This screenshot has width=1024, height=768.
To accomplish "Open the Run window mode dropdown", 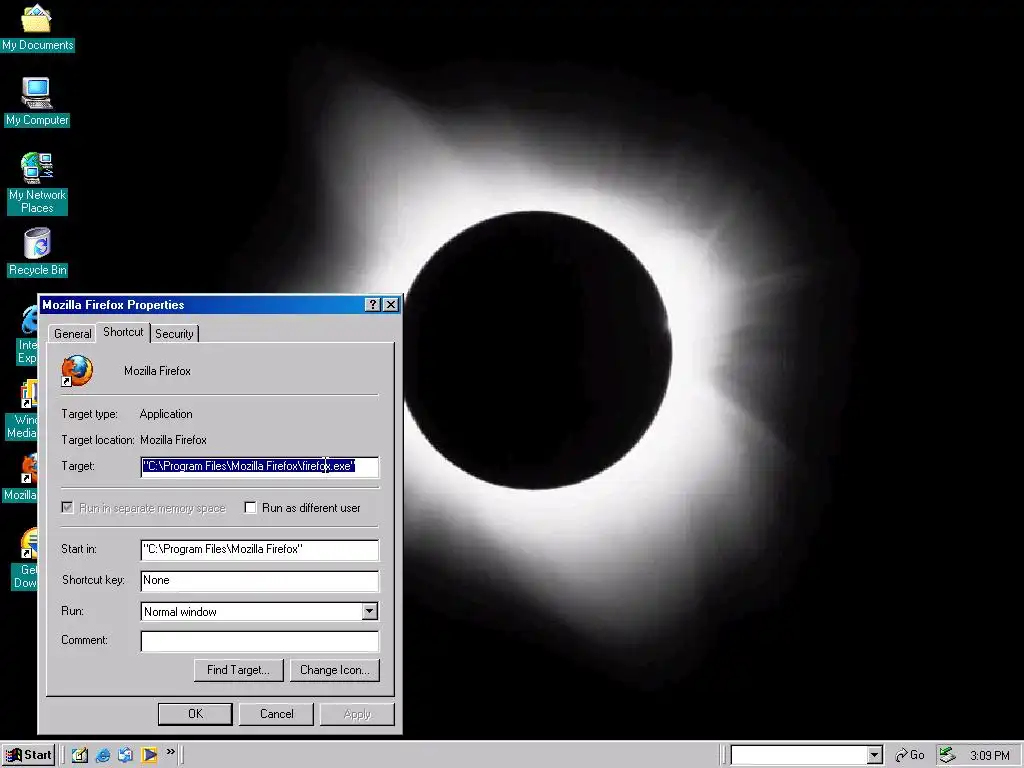I will point(370,611).
